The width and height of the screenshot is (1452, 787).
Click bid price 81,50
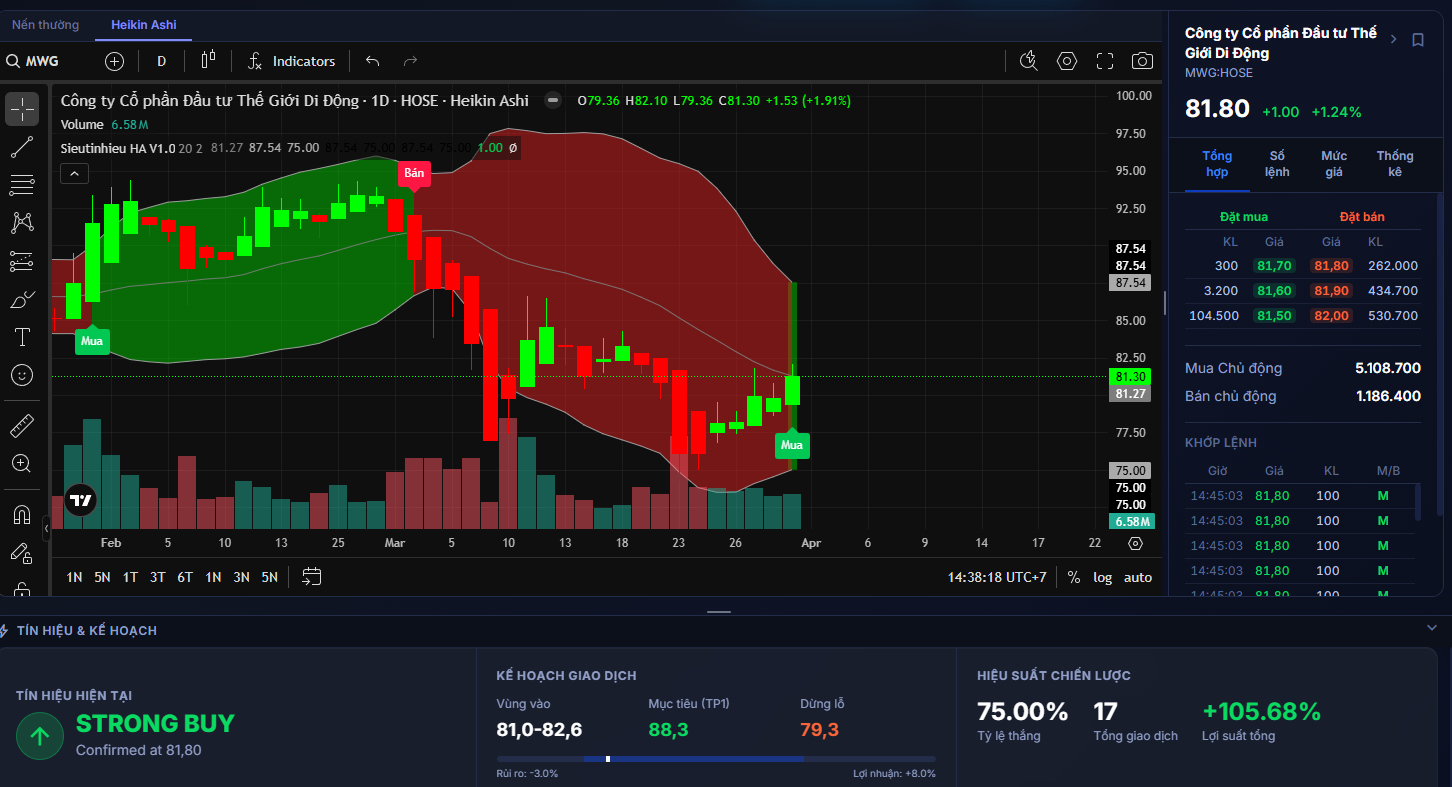[x=1274, y=316]
